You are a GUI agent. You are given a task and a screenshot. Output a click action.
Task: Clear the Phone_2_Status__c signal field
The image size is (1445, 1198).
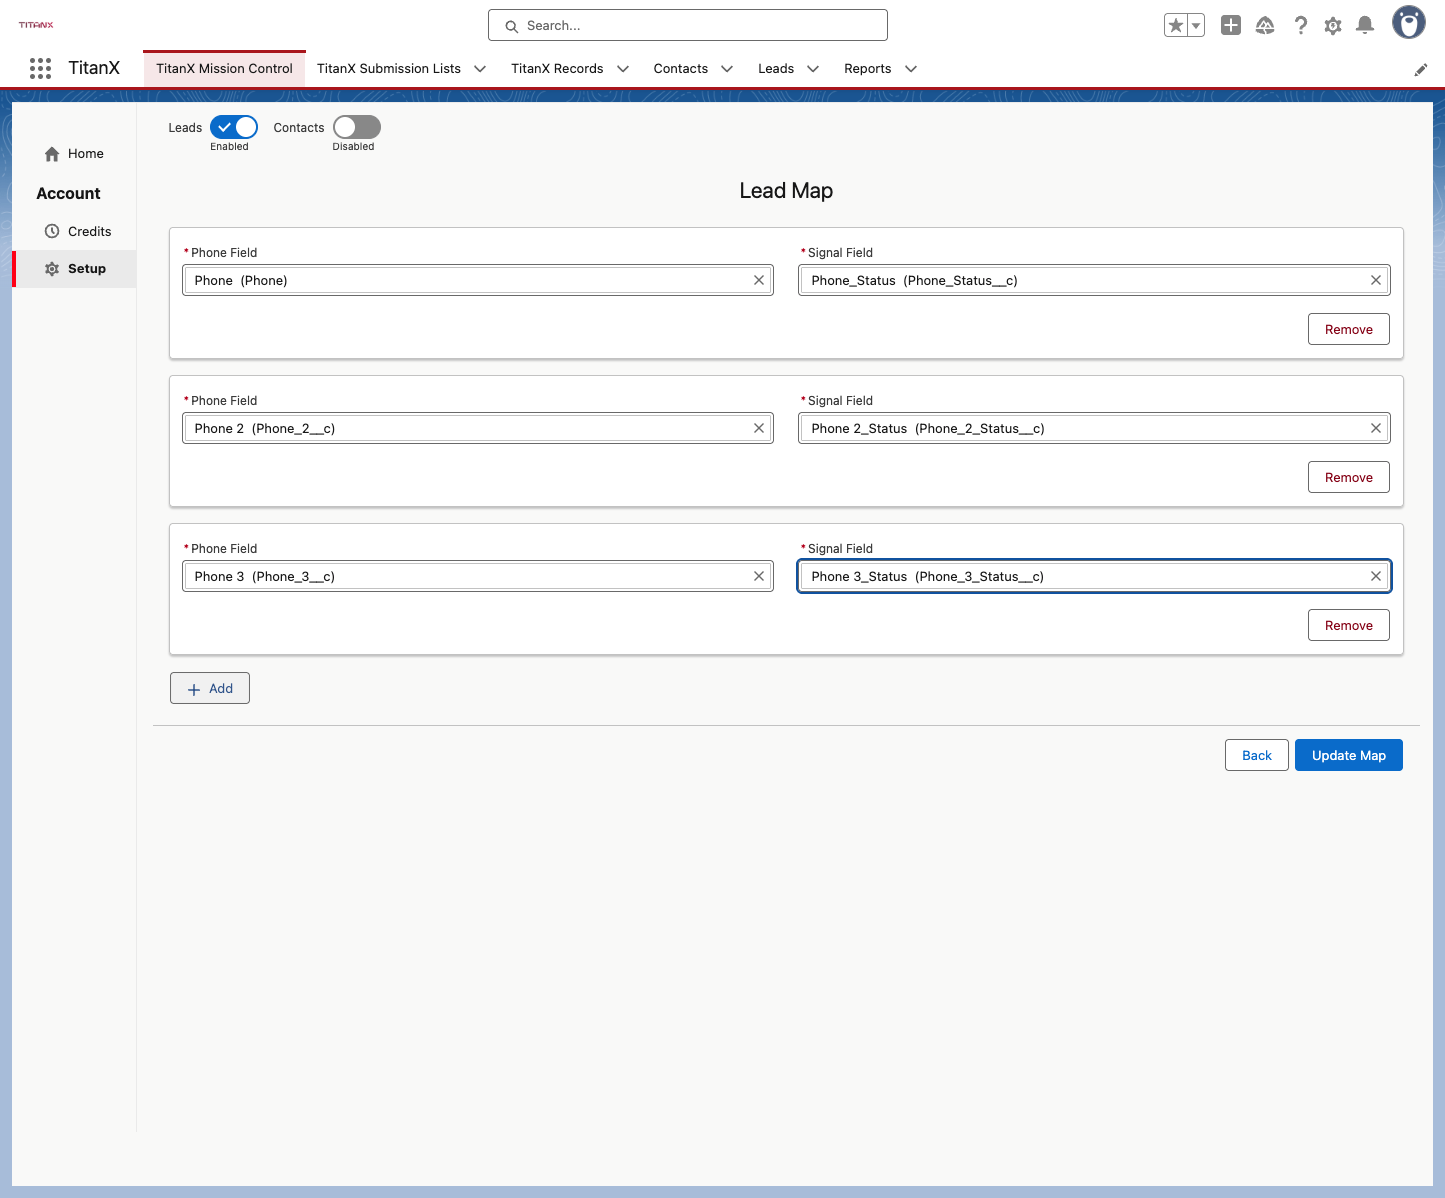point(1376,428)
